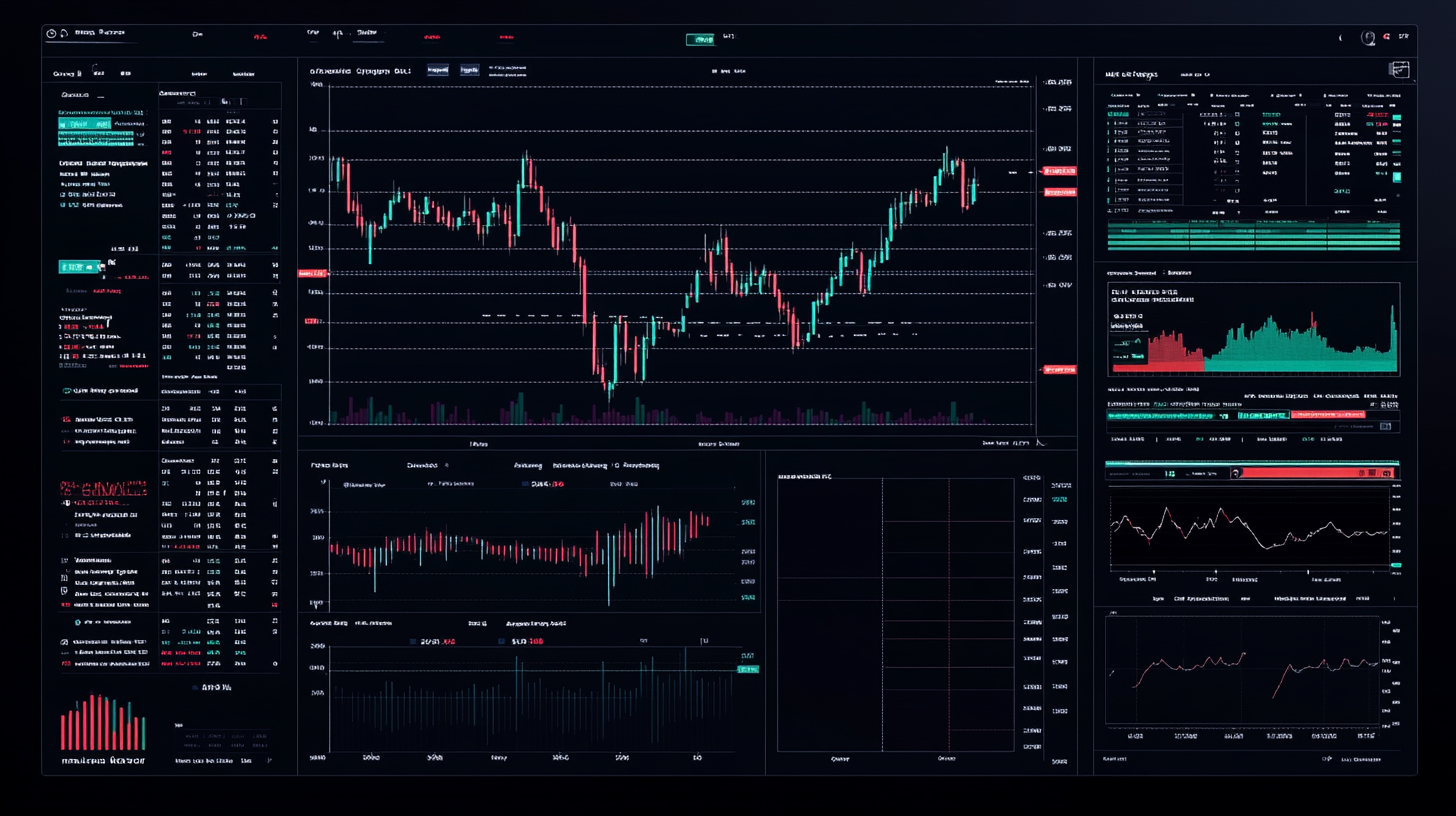Click the clock icon in the top toolbar
This screenshot has width=1456, height=816.
pos(49,31)
